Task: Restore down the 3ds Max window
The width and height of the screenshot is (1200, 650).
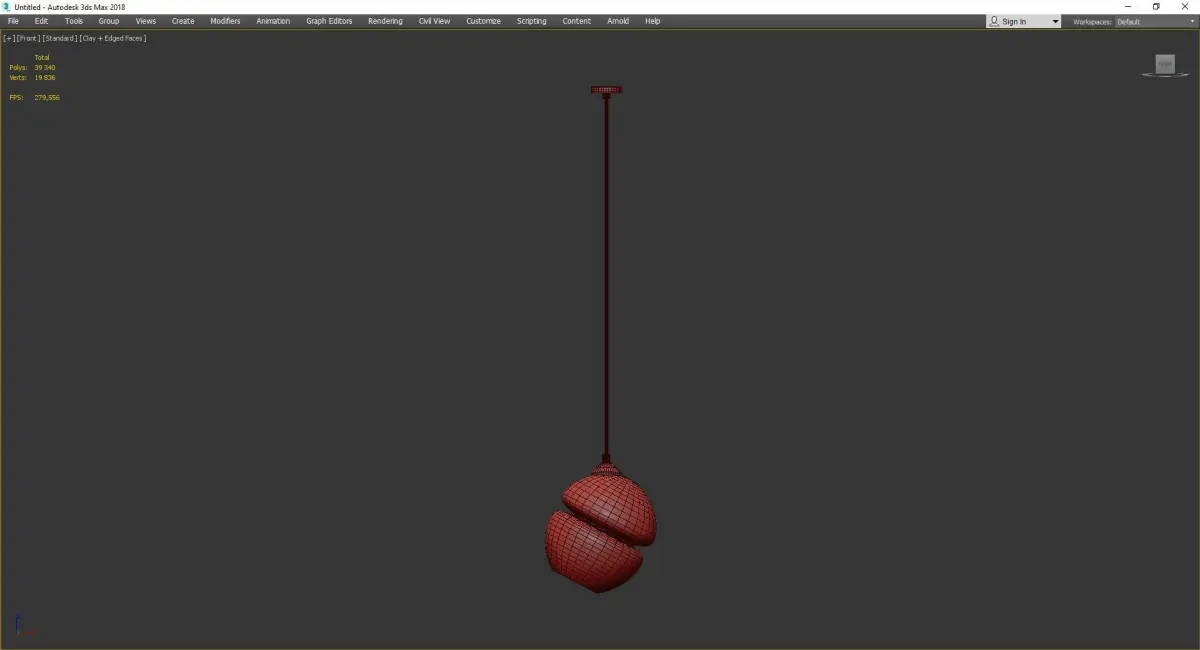Action: (x=1156, y=7)
